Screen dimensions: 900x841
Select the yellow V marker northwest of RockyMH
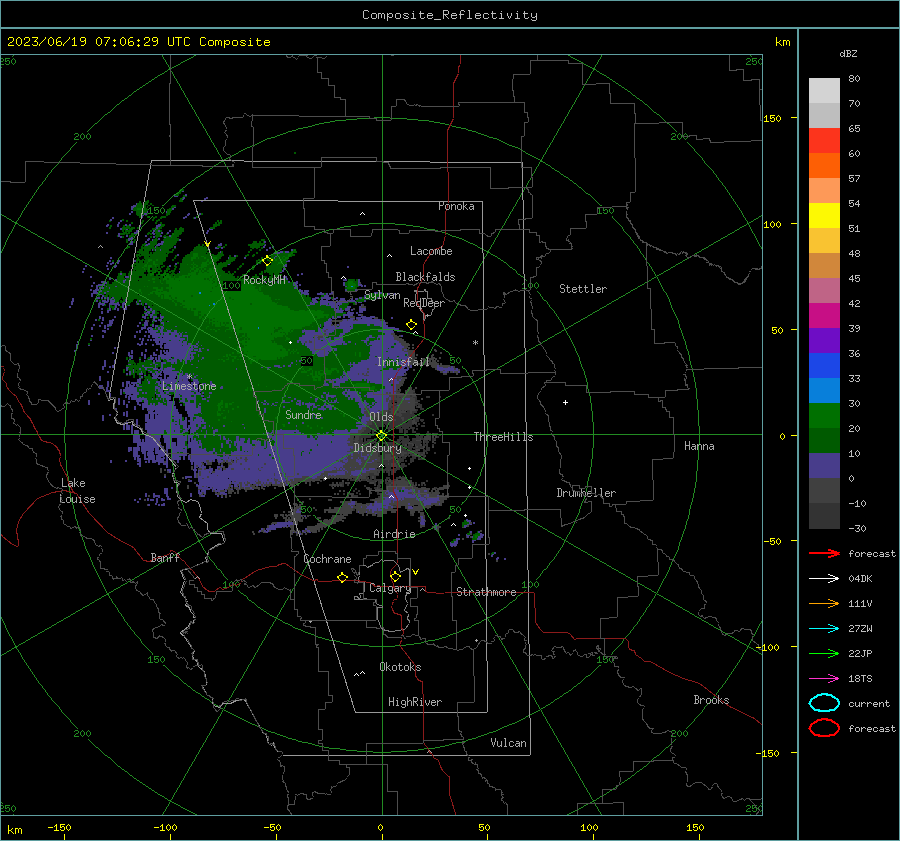pyautogui.click(x=208, y=244)
